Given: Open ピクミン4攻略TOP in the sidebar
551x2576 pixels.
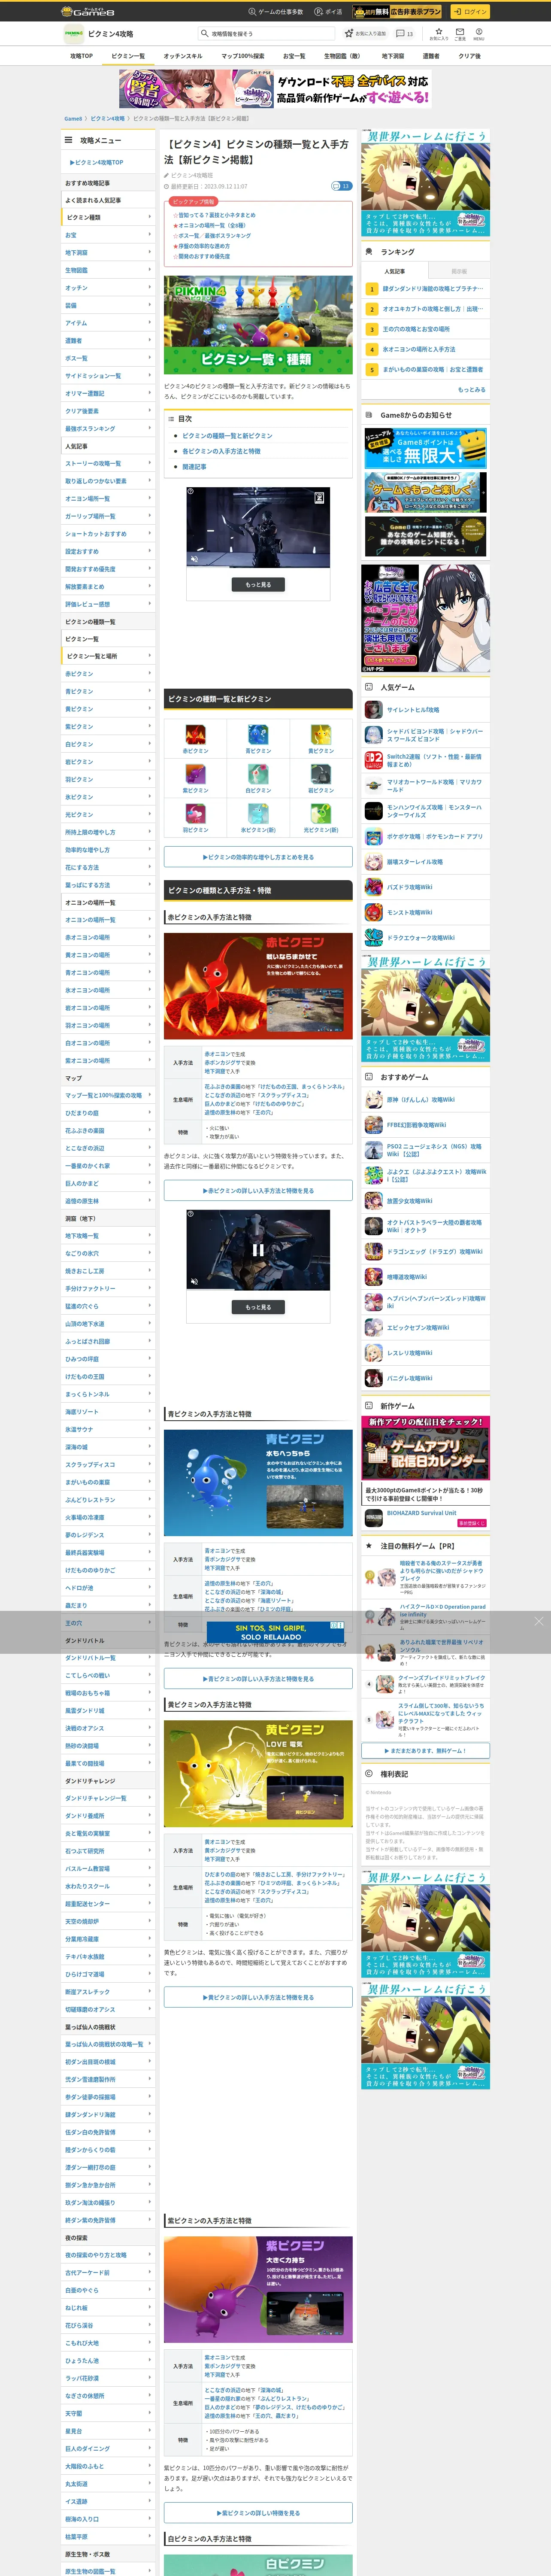Looking at the screenshot, I should tap(97, 162).
